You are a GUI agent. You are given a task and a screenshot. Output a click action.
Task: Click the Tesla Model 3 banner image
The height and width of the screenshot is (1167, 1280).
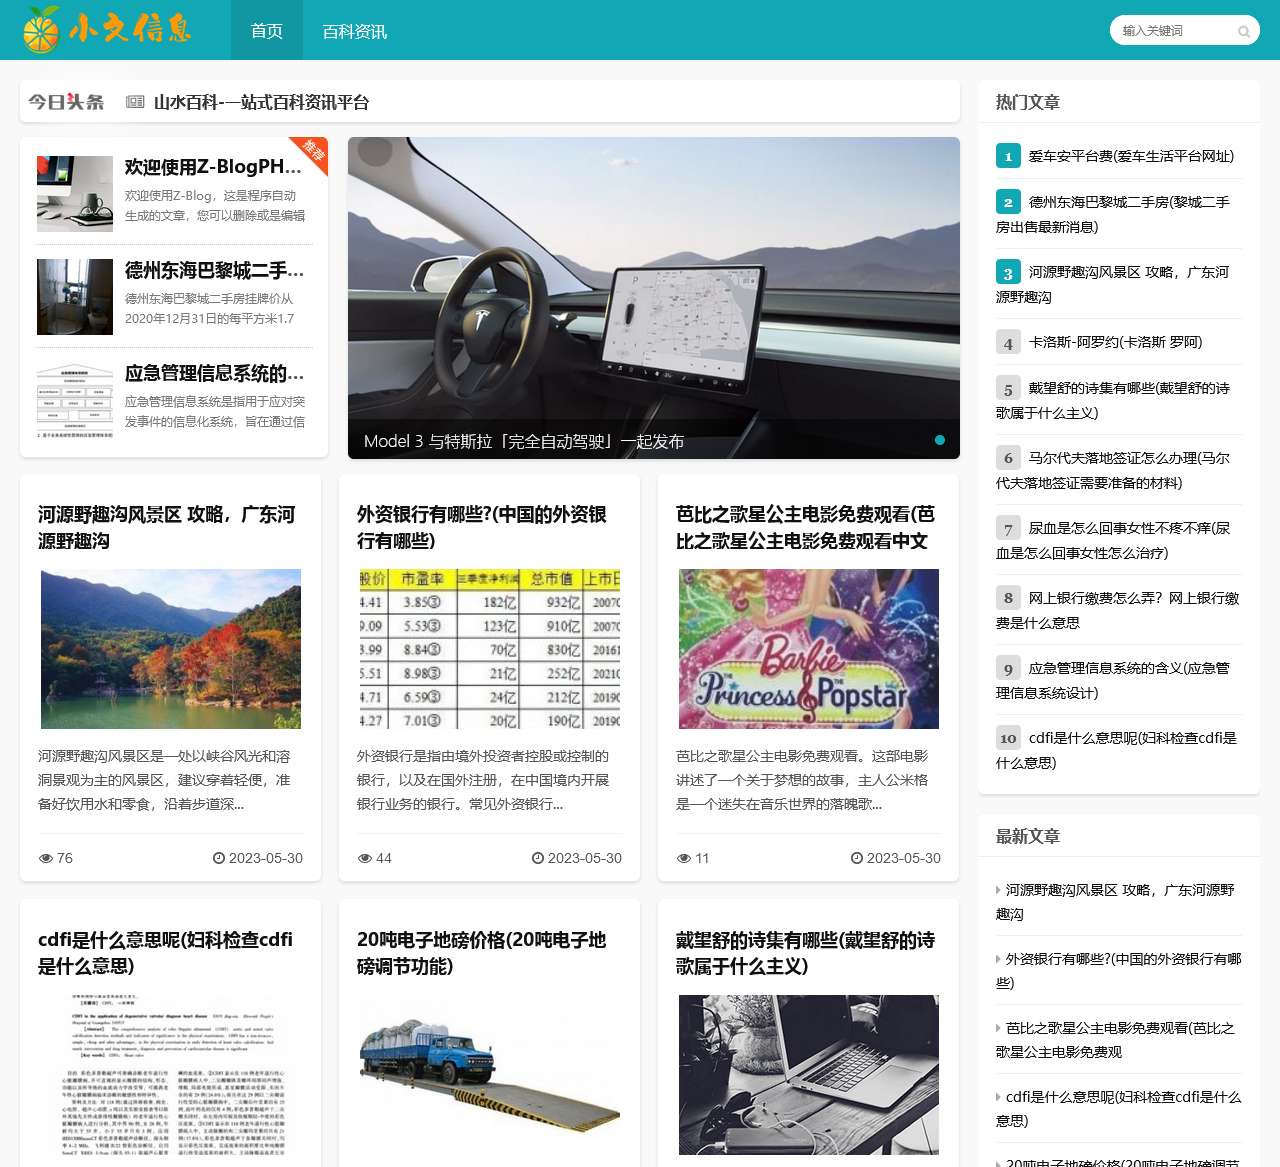coord(654,298)
